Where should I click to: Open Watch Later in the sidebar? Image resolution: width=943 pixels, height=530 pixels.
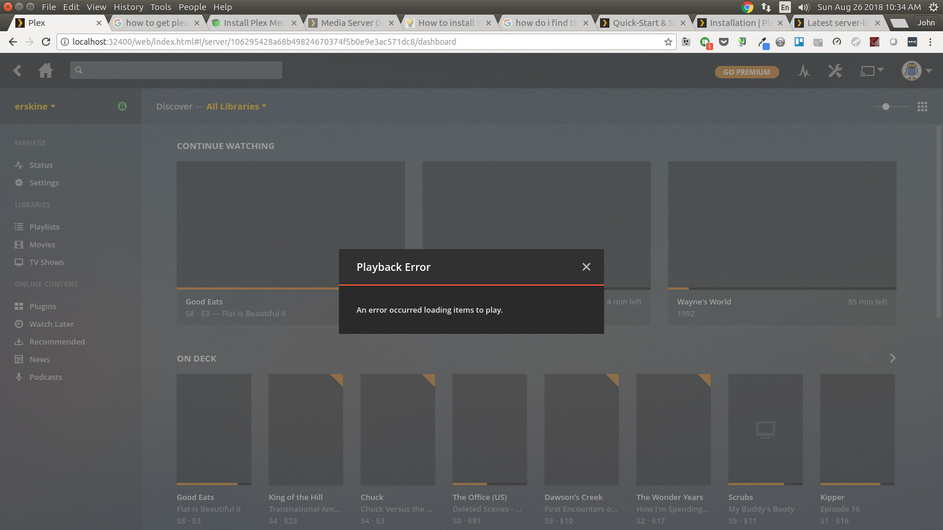[x=51, y=324]
